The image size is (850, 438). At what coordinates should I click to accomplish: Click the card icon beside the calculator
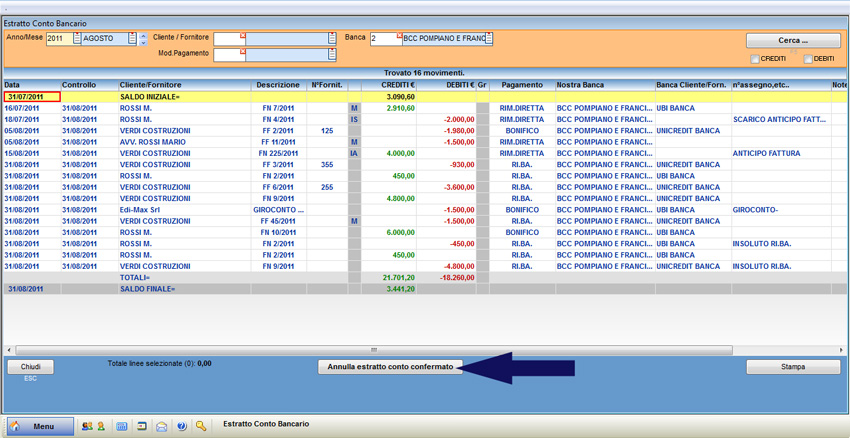[x=142, y=426]
